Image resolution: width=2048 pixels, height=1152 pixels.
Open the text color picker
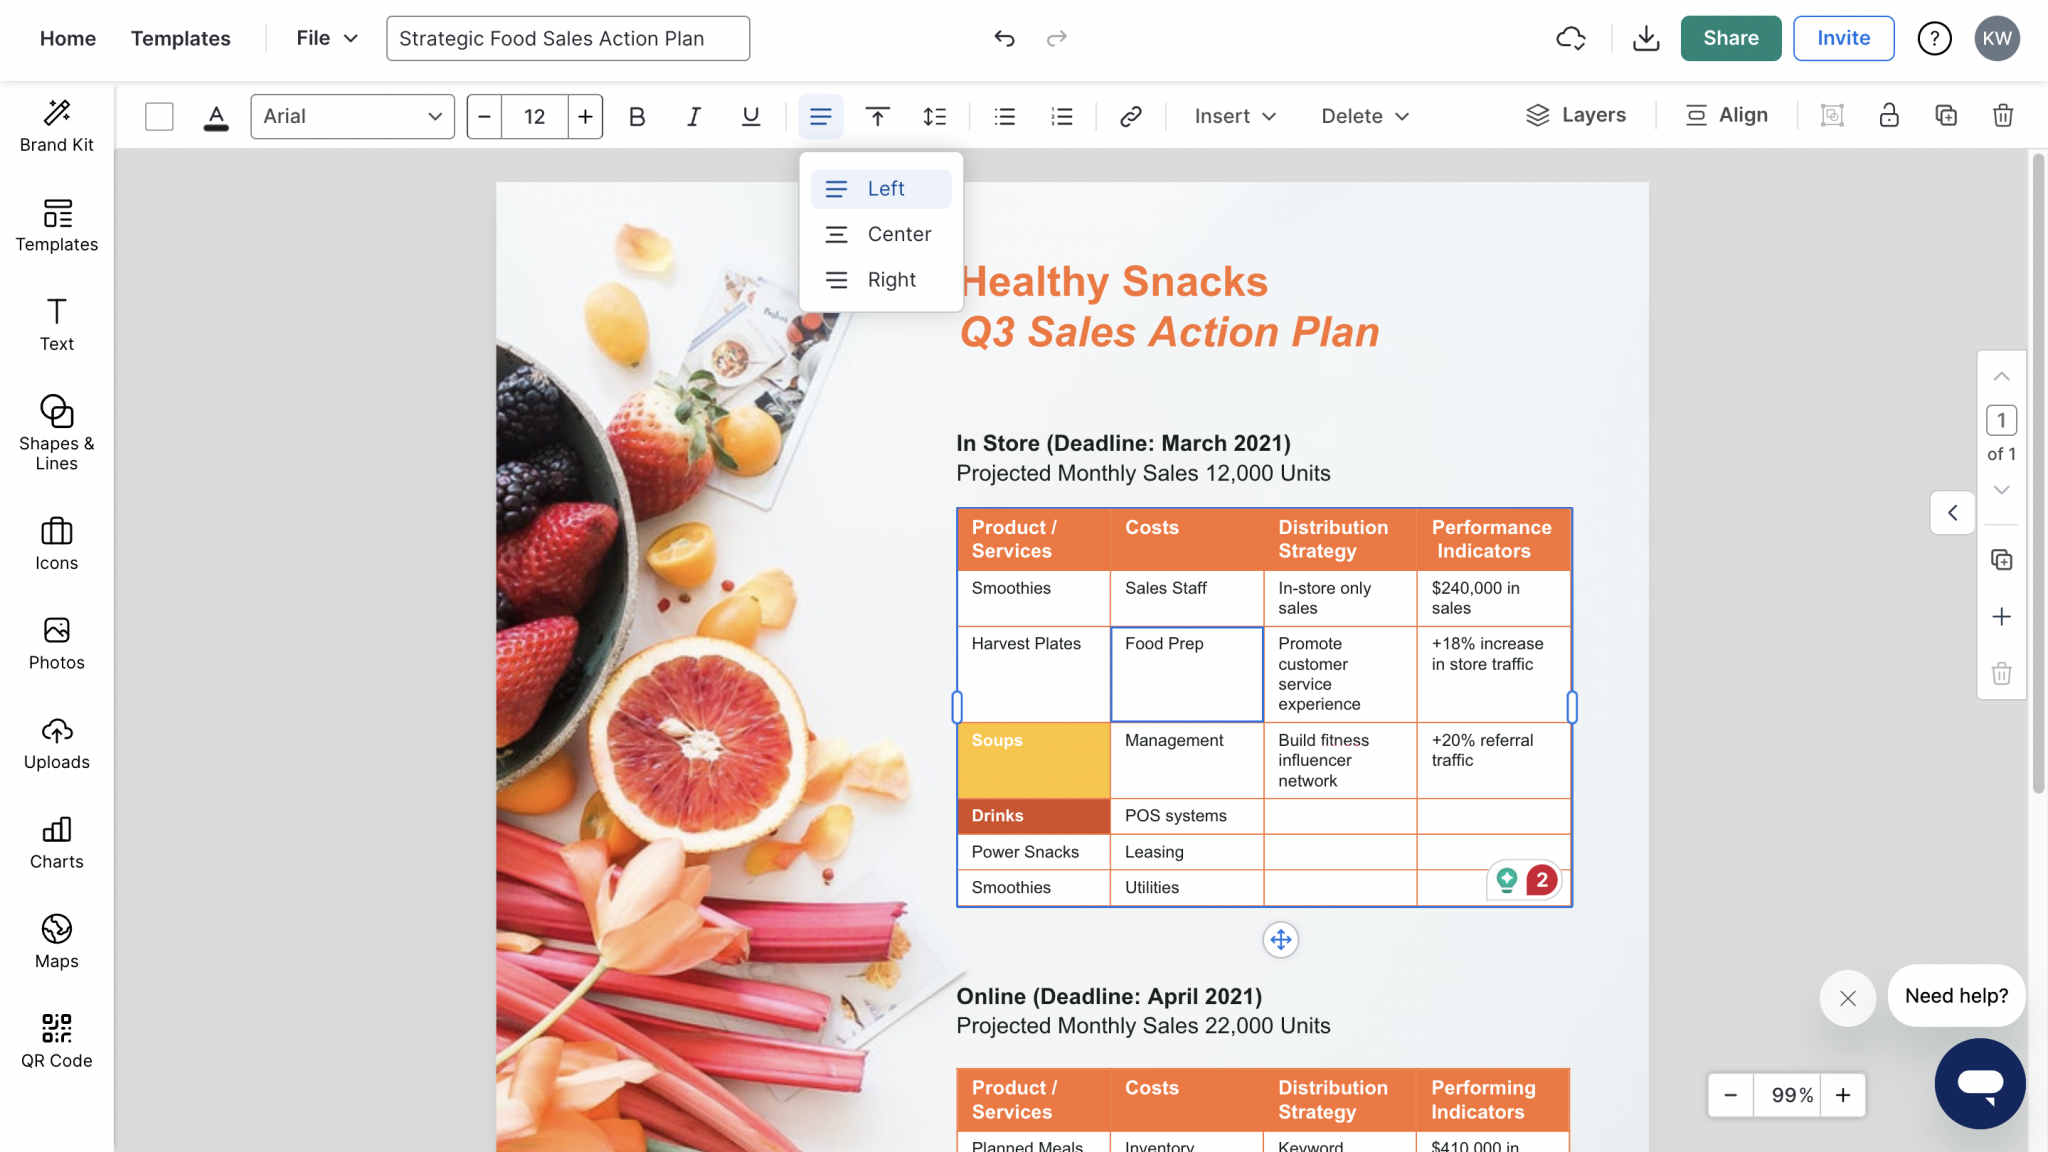215,116
